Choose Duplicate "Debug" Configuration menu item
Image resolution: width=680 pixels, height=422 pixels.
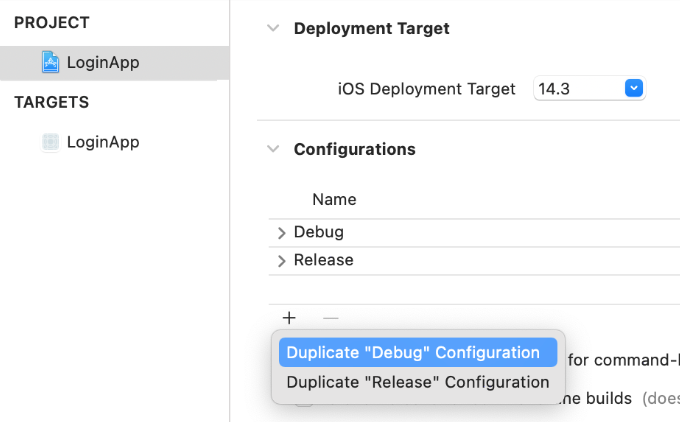[413, 352]
